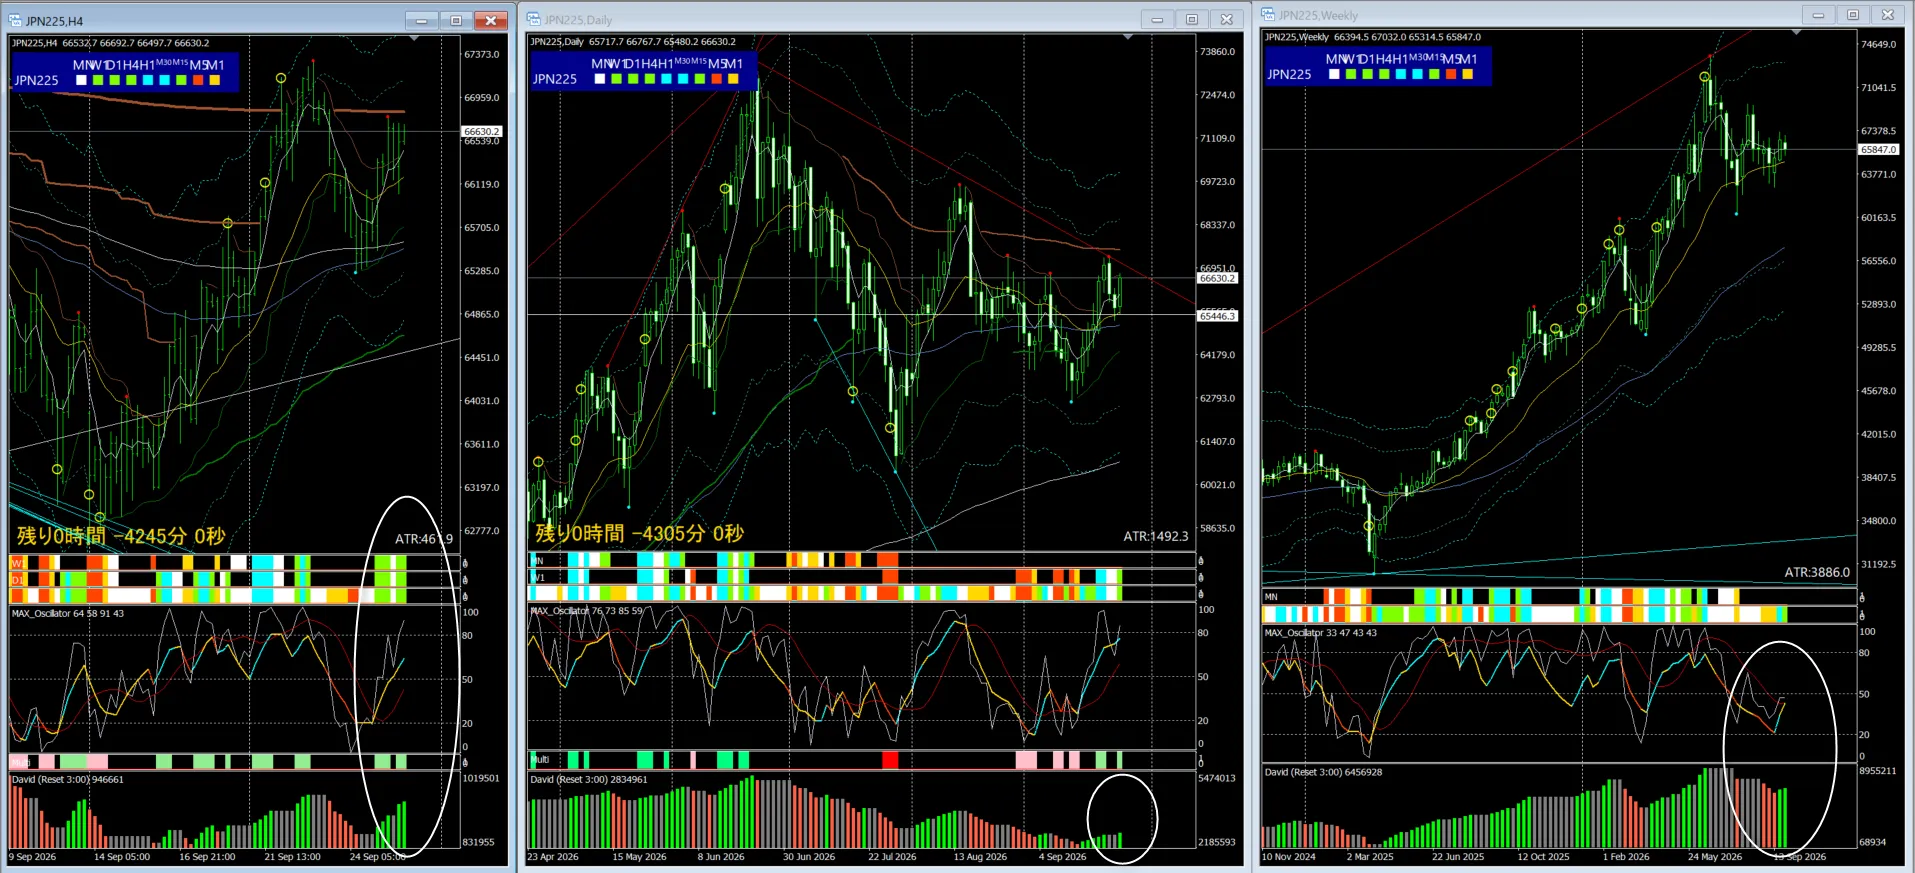Click the chart shift triangle in the Daily chart
Screen dimensions: 1915x873
(x=1128, y=37)
